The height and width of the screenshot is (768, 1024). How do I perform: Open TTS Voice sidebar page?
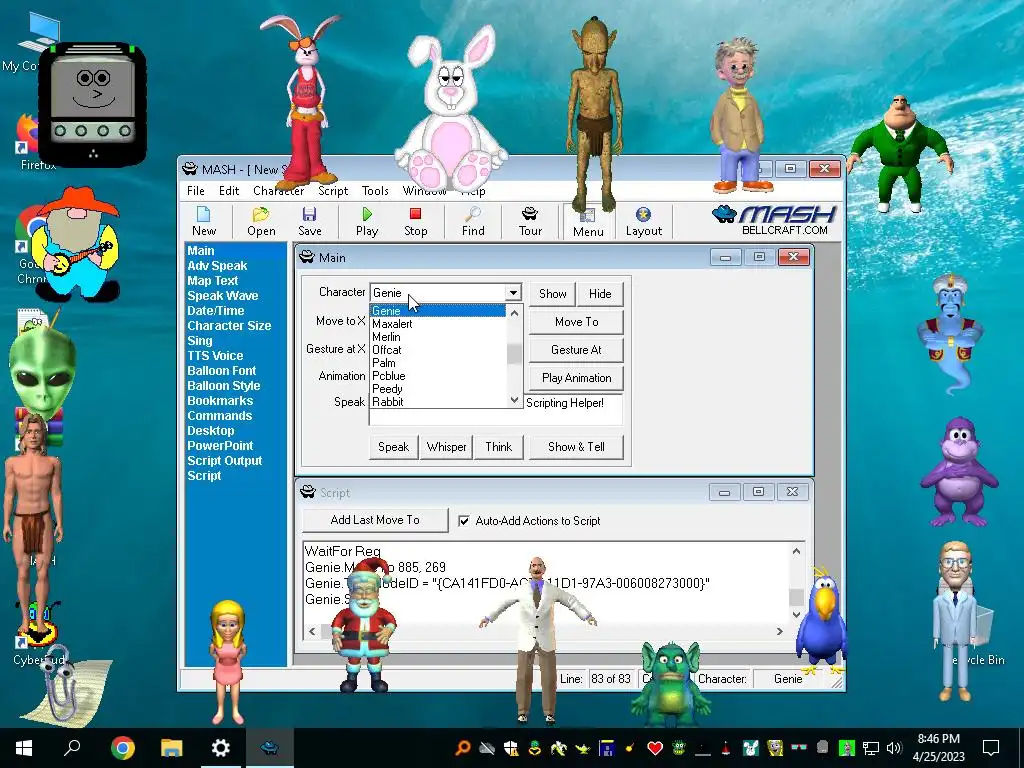click(x=215, y=356)
